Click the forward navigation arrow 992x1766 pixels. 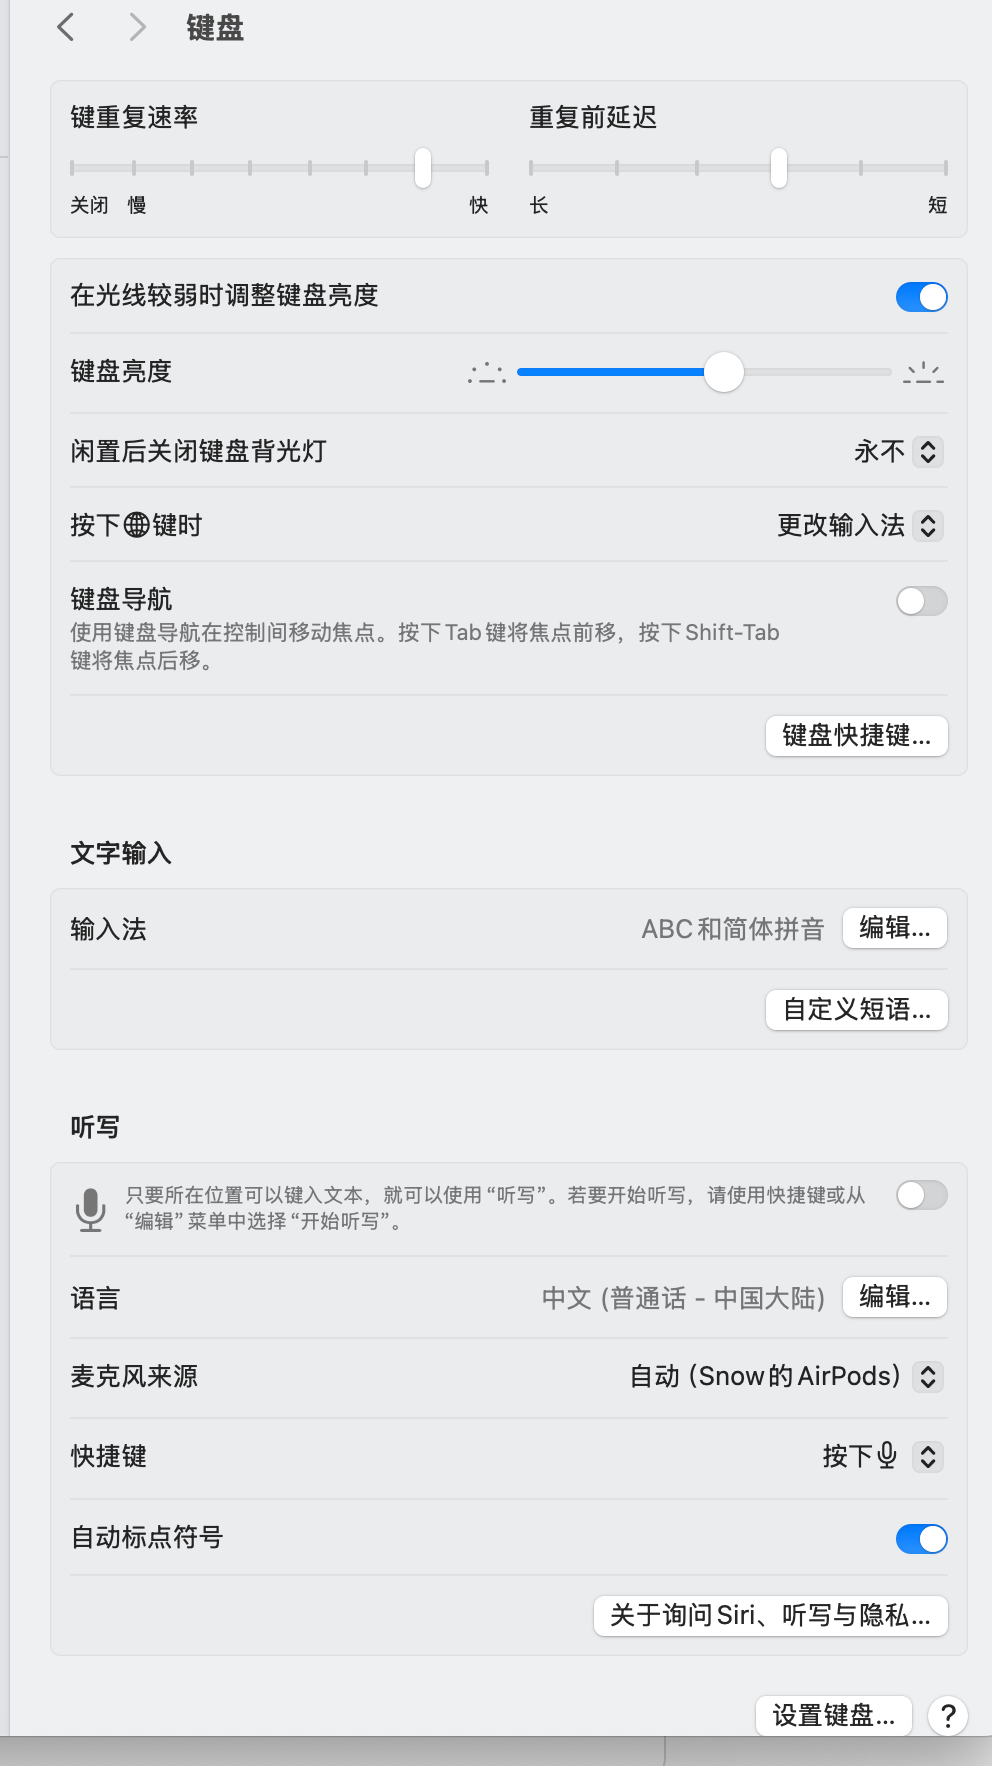tap(137, 27)
